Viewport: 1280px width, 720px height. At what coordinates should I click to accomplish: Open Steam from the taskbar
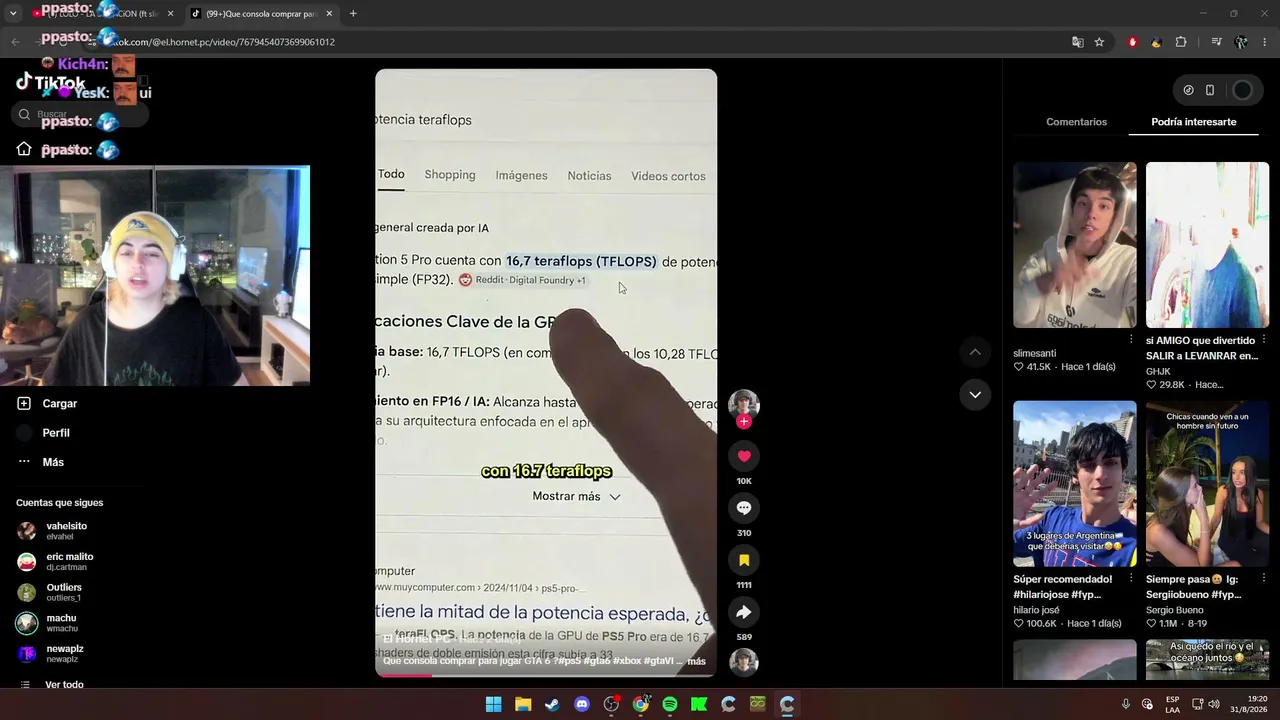click(552, 704)
